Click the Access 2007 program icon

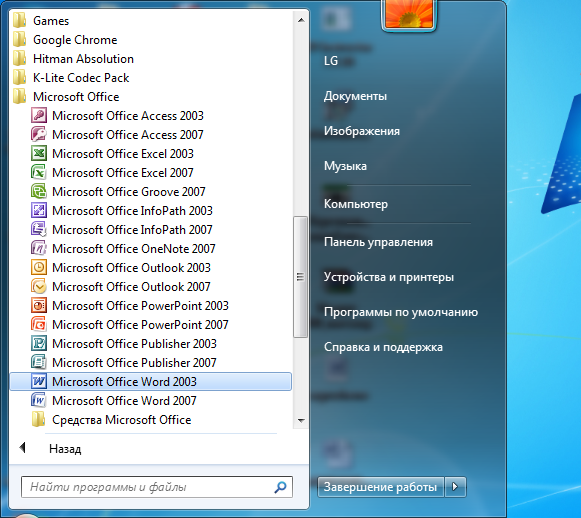pos(39,135)
